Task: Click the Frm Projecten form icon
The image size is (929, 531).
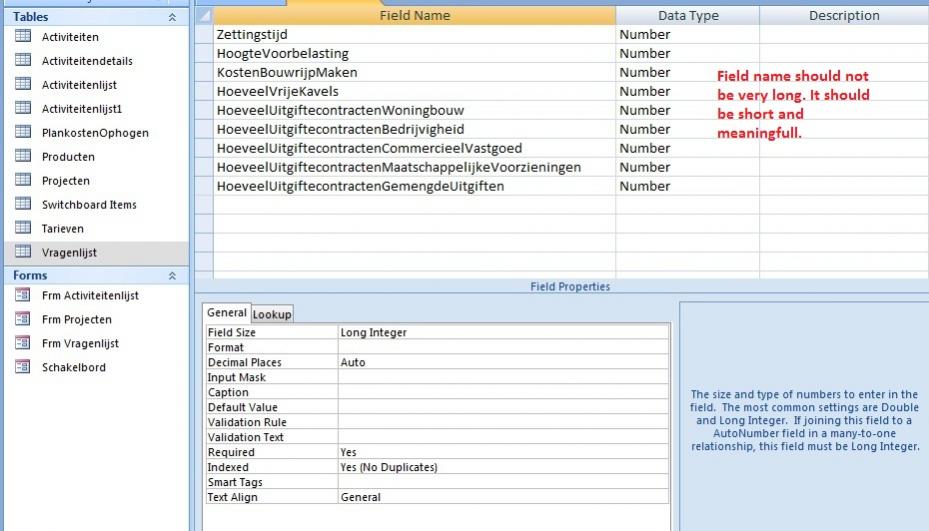Action: tap(23, 320)
